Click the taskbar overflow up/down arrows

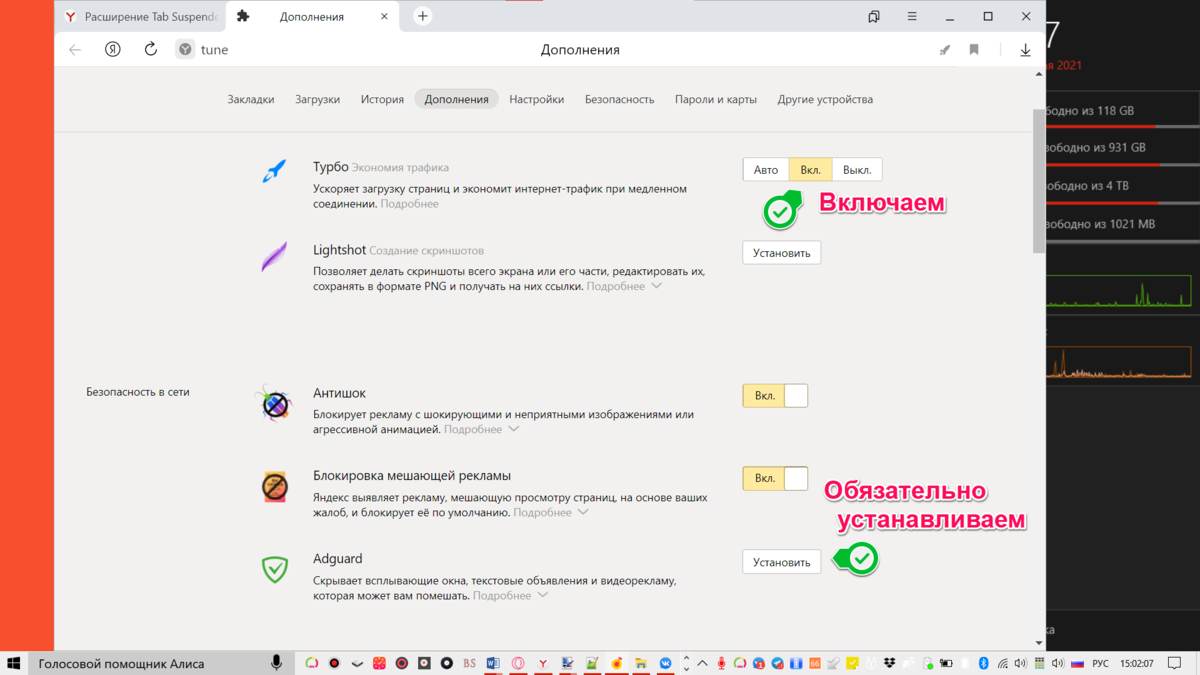pos(686,663)
